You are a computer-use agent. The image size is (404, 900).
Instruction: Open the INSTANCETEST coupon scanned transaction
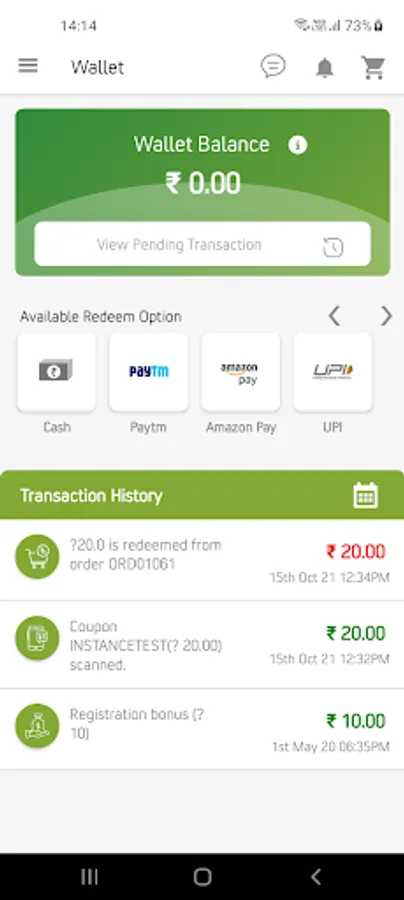(x=202, y=645)
